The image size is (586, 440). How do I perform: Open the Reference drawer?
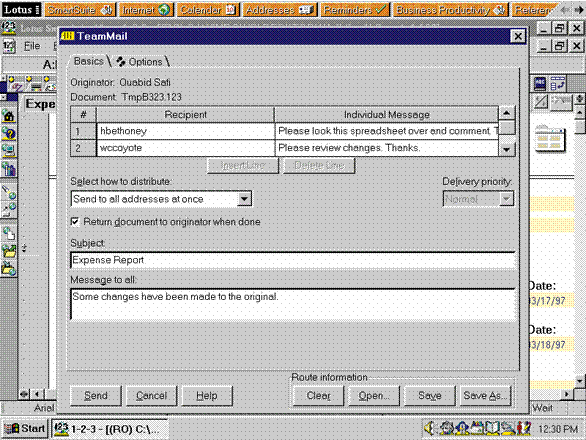[534, 10]
